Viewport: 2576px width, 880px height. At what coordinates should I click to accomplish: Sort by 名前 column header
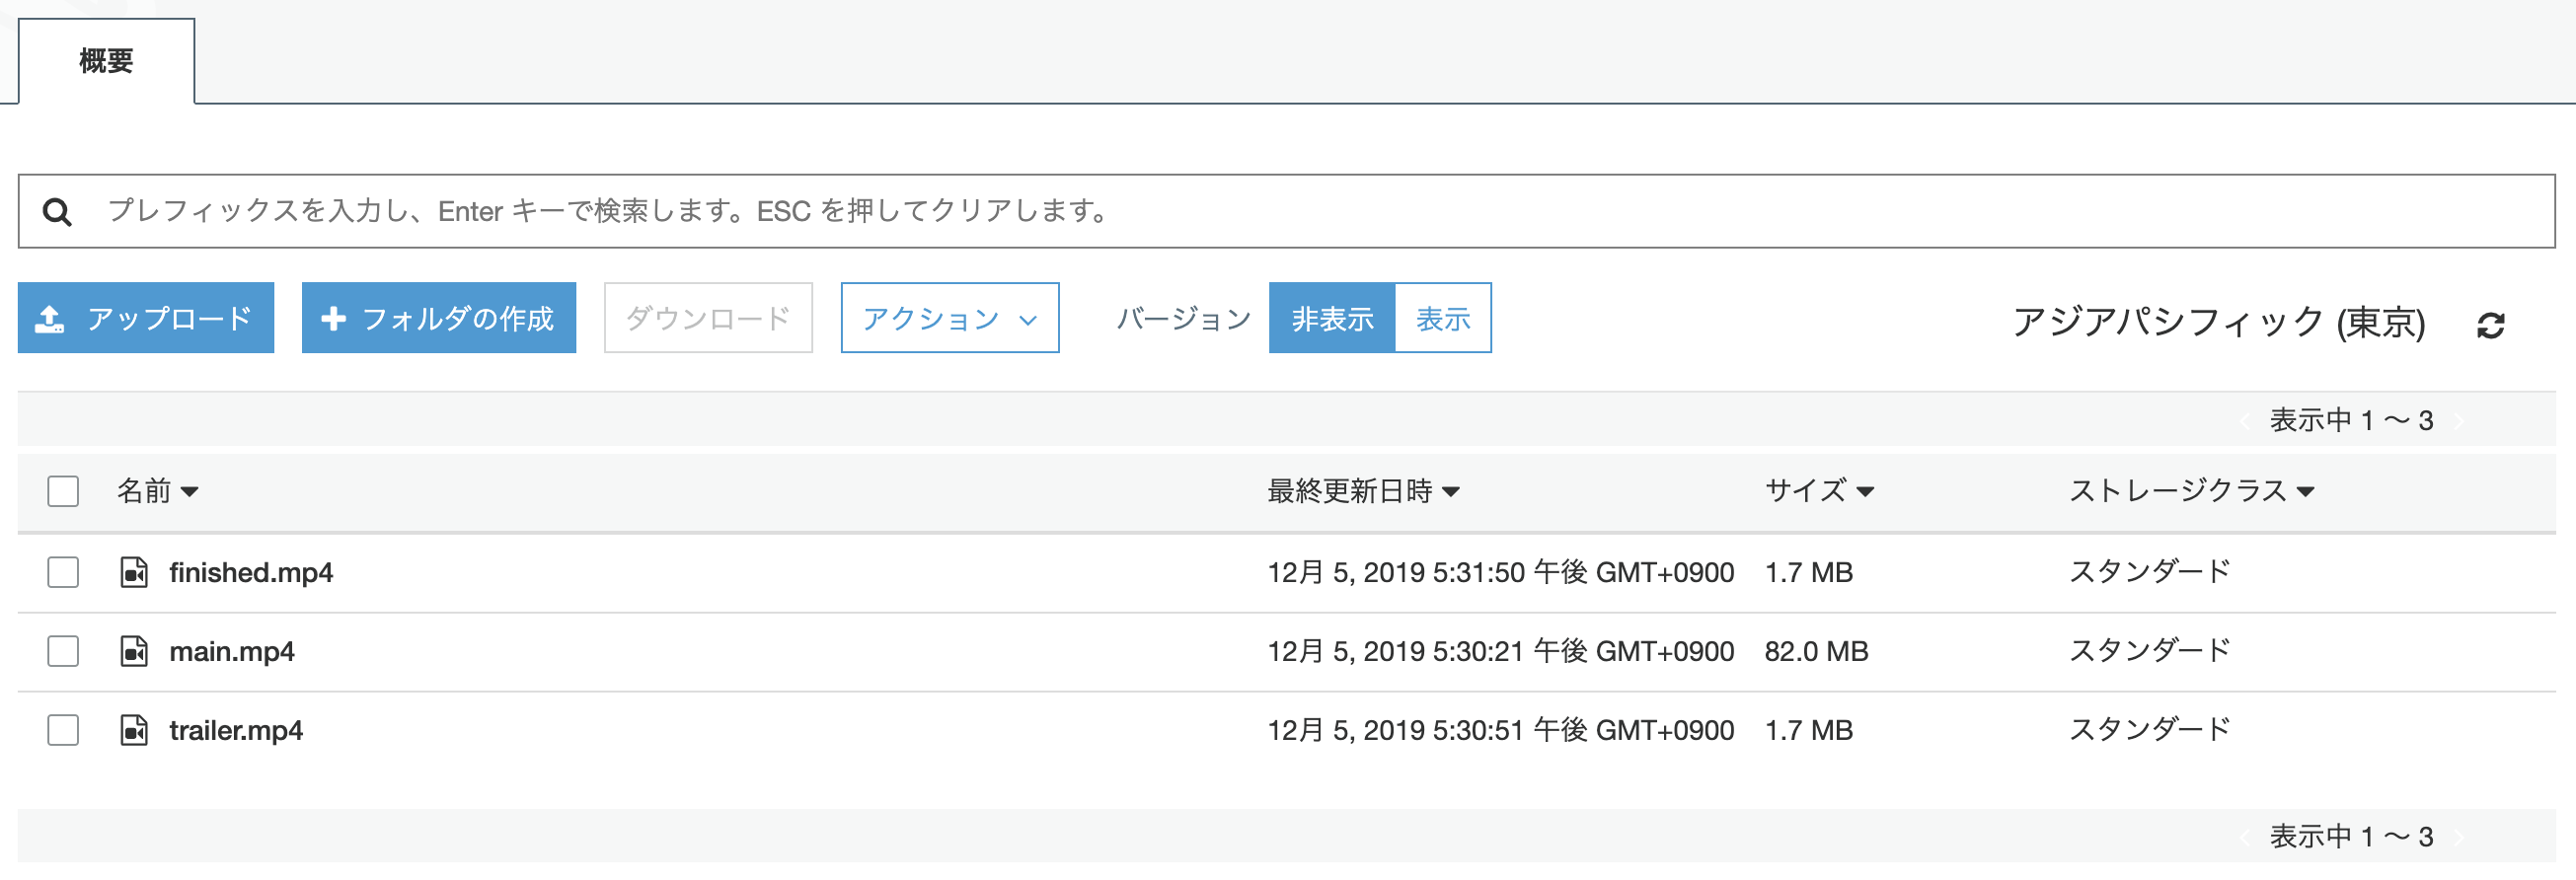(158, 491)
